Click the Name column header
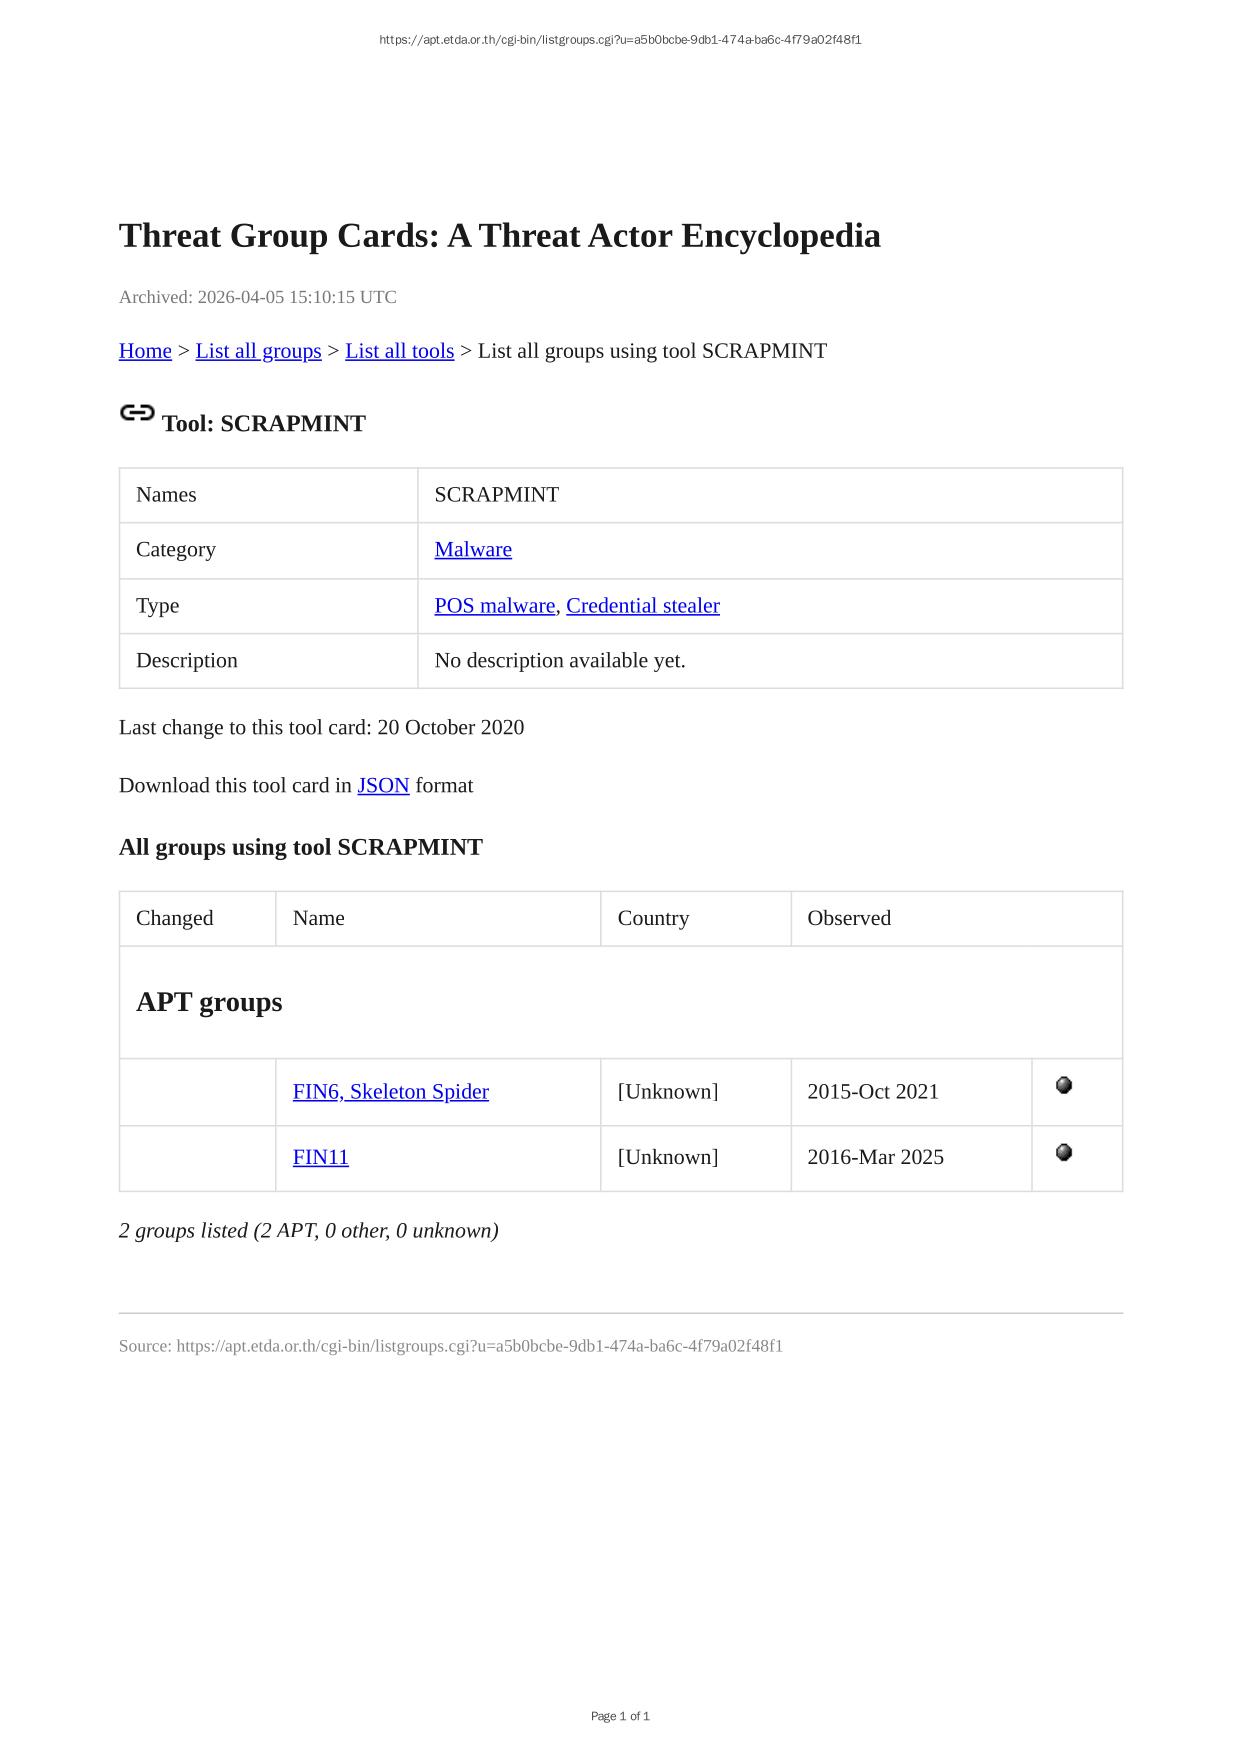 pyautogui.click(x=318, y=919)
